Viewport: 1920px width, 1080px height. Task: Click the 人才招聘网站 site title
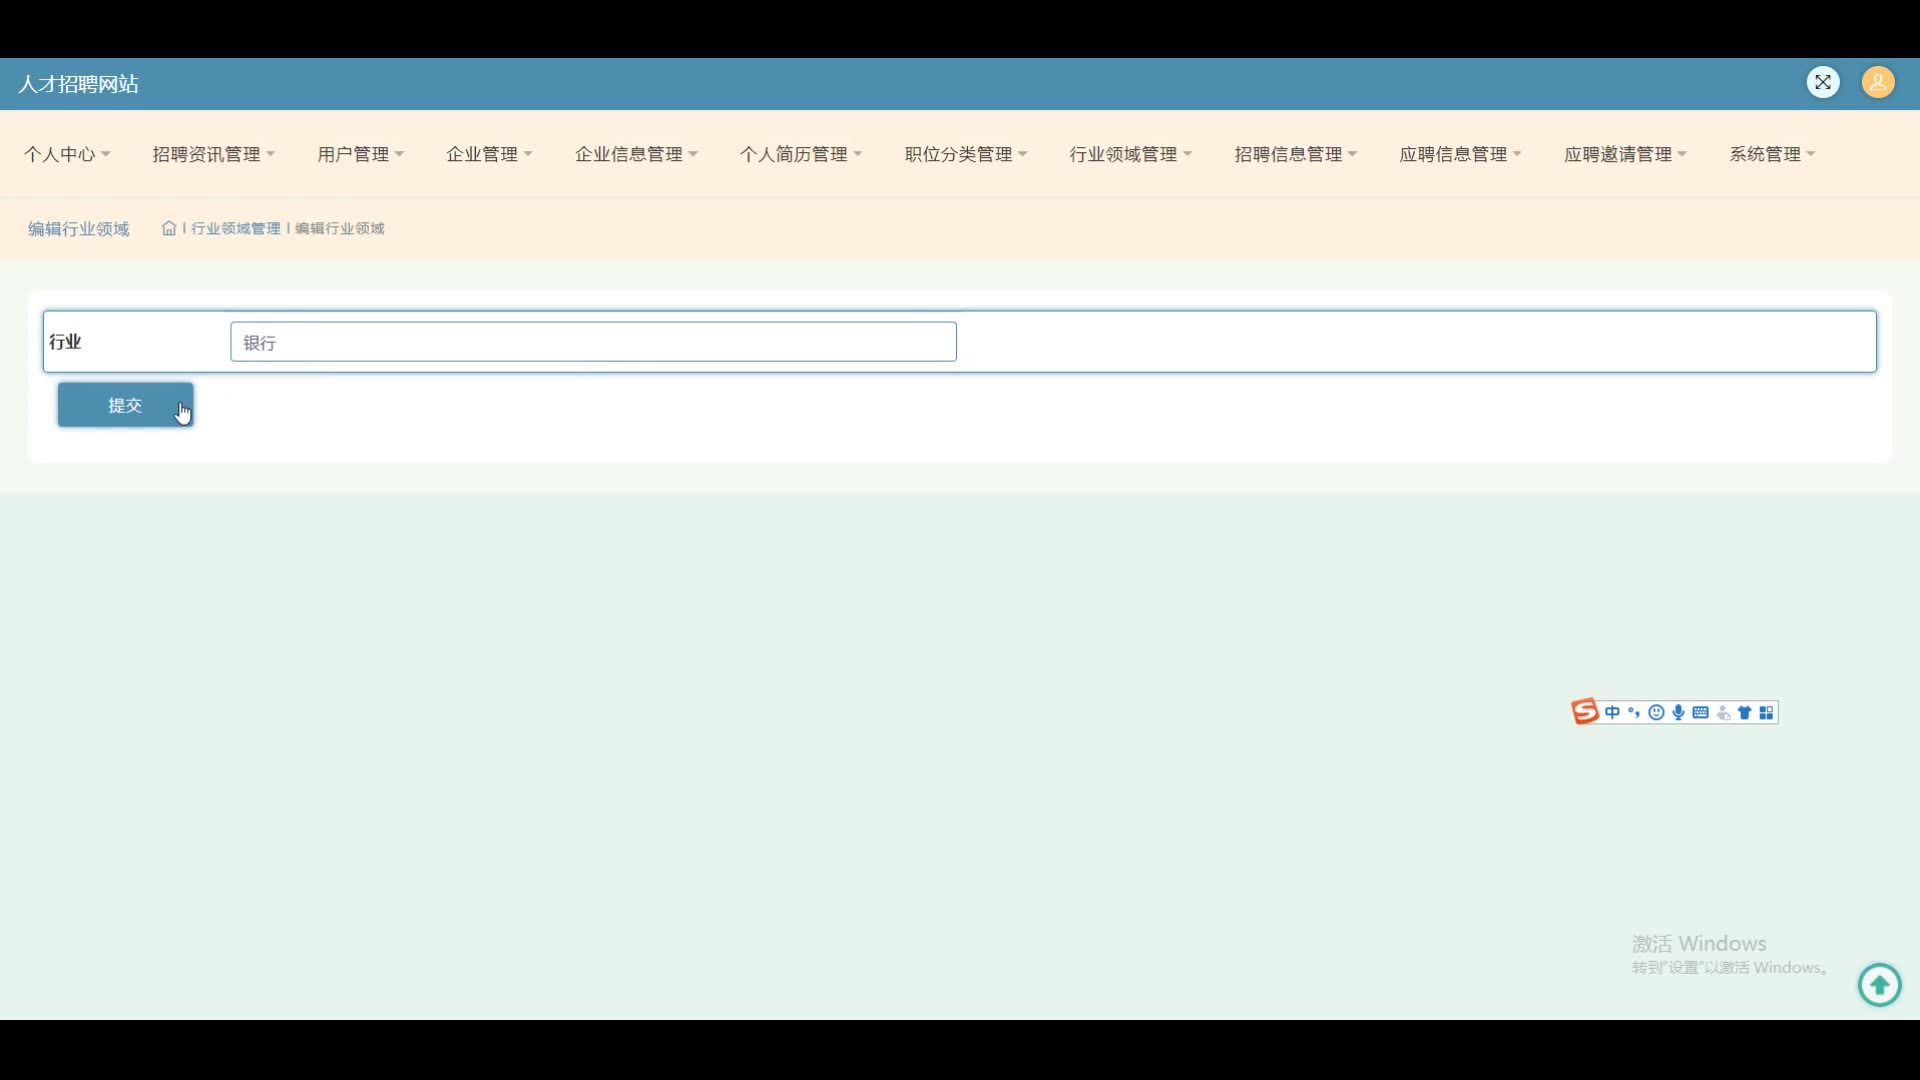[x=79, y=84]
